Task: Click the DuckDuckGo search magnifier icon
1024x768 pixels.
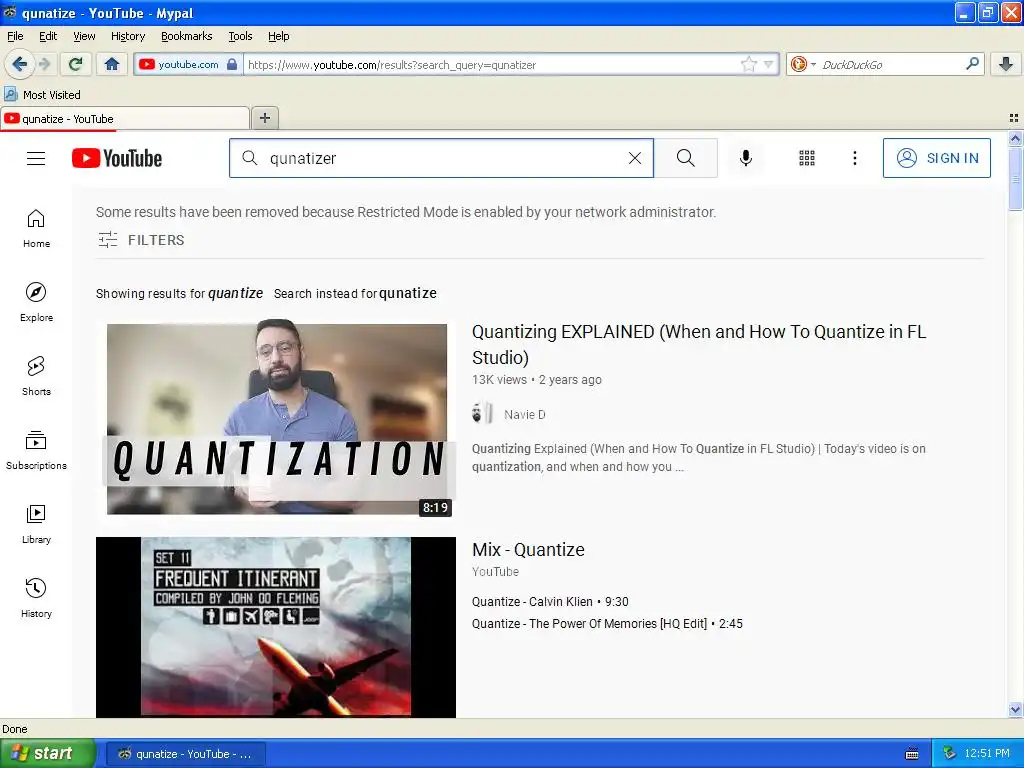Action: (x=972, y=63)
